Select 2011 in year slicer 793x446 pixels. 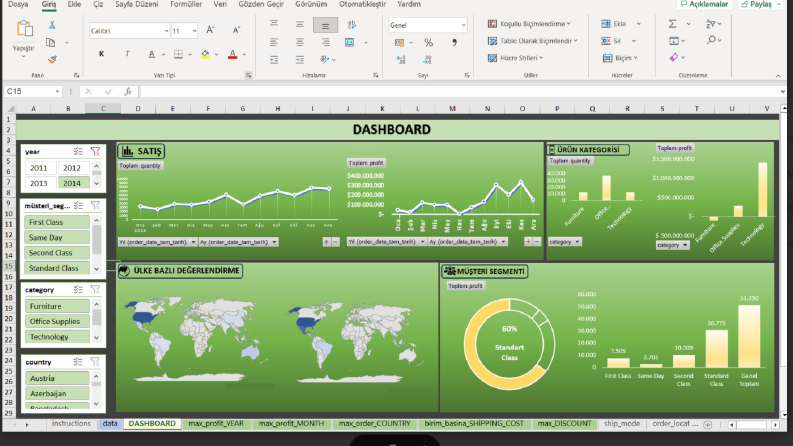tap(38, 168)
